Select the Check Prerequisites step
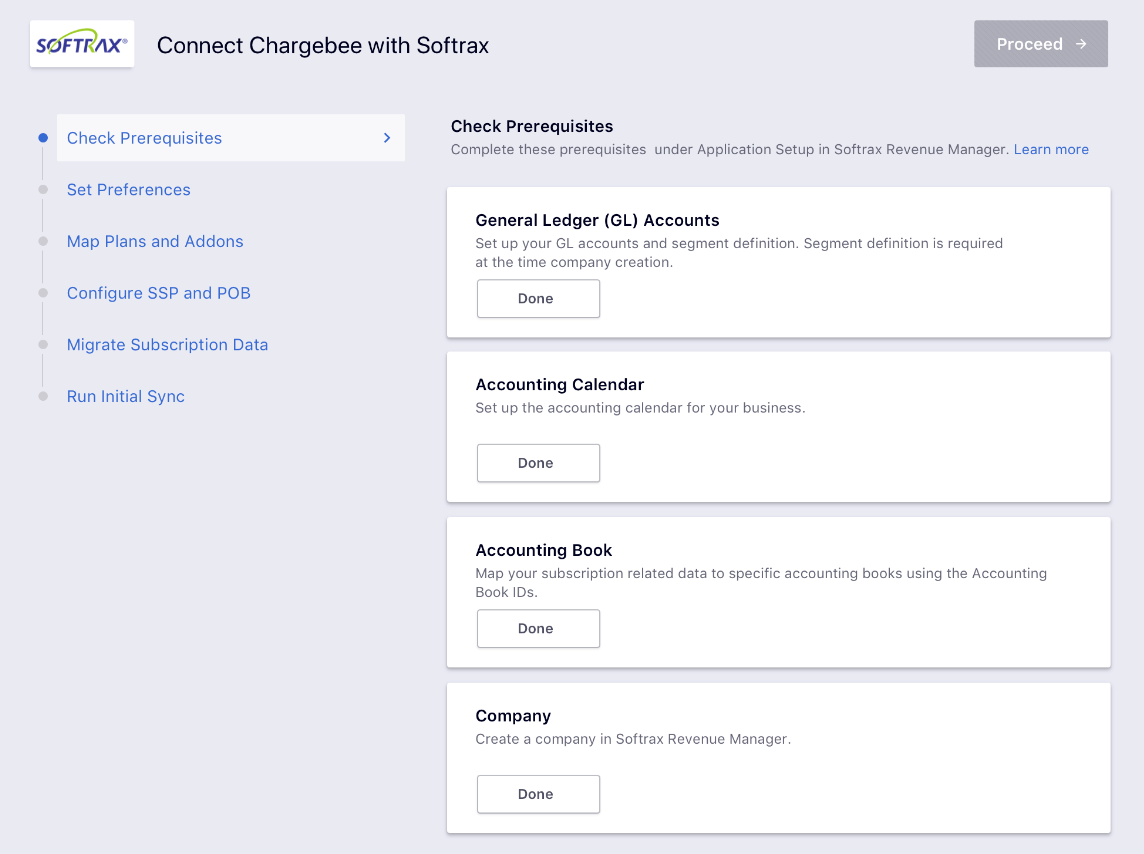This screenshot has height=854, width=1144. [x=145, y=138]
